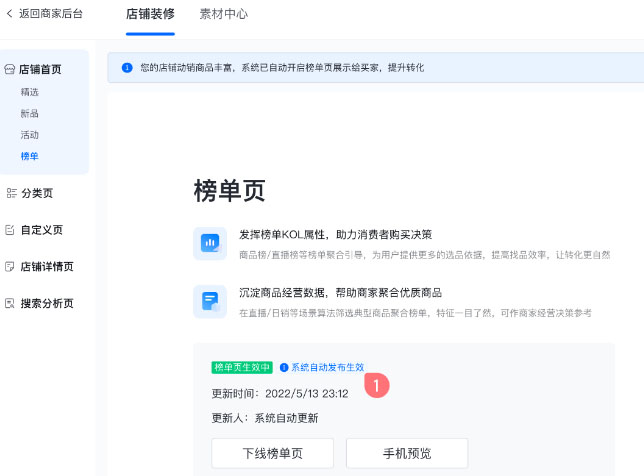This screenshot has width=644, height=476.
Task: Open 分类页 in the sidebar
Action: click(37, 193)
